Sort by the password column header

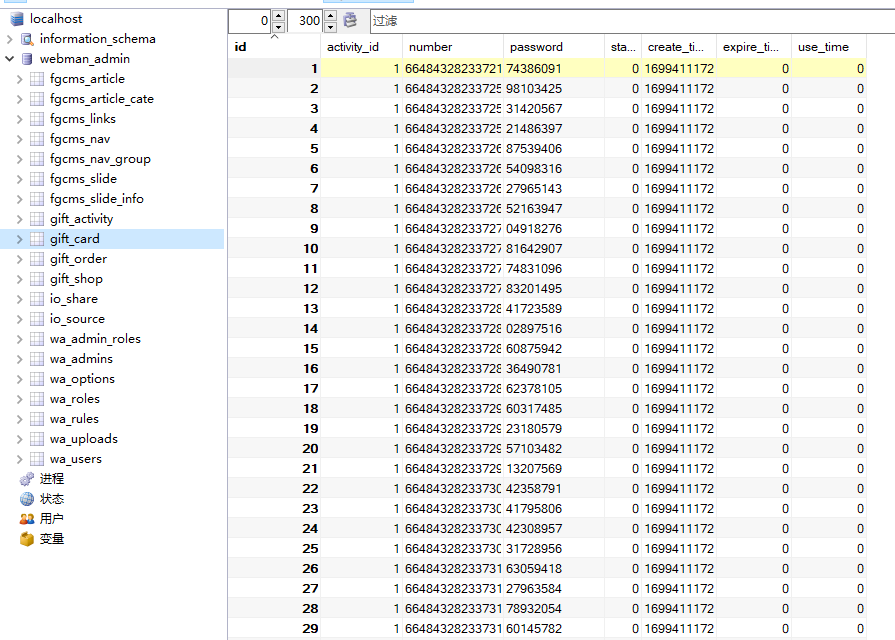tap(554, 47)
